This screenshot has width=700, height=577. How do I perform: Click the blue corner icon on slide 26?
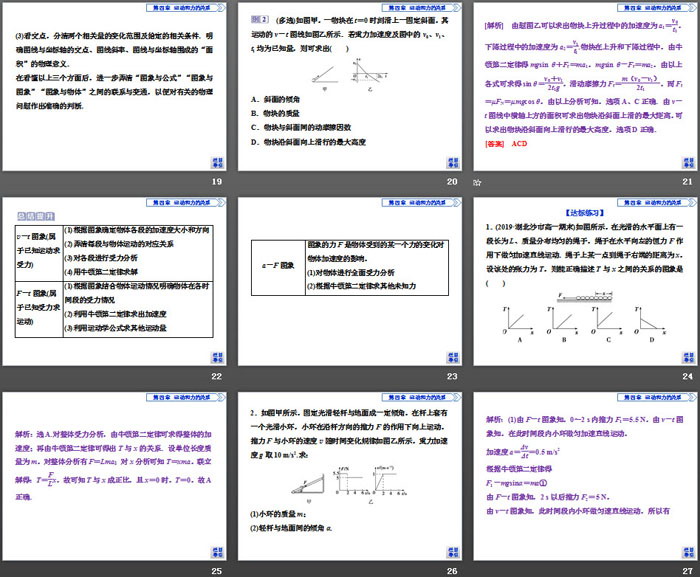click(453, 552)
